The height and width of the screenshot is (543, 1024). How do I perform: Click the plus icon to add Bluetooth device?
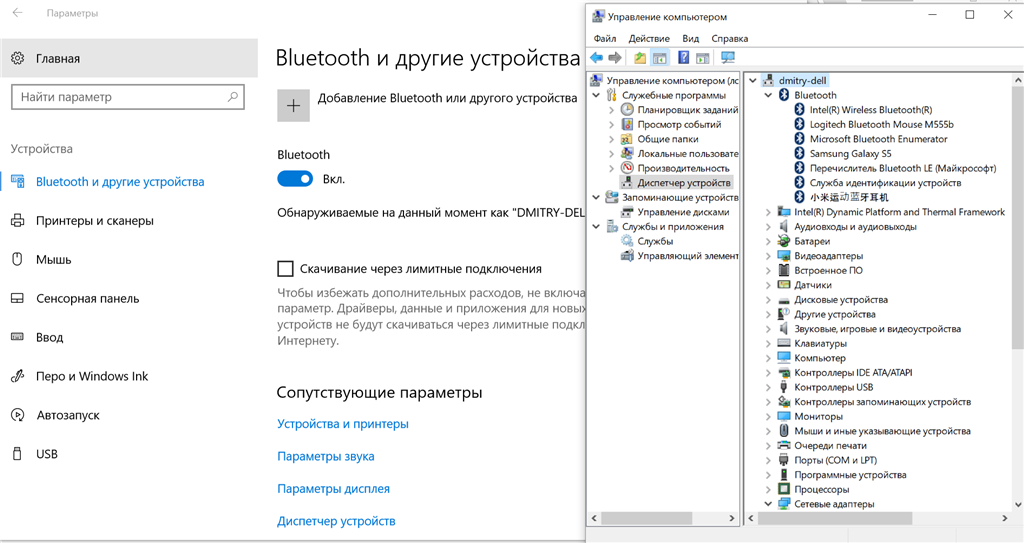point(293,105)
